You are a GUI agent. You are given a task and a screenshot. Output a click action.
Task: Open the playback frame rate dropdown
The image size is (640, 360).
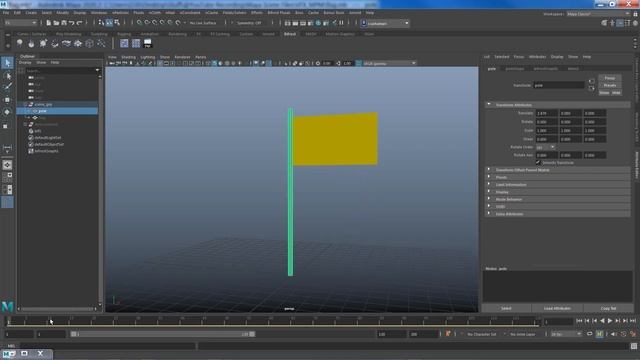(x=566, y=334)
